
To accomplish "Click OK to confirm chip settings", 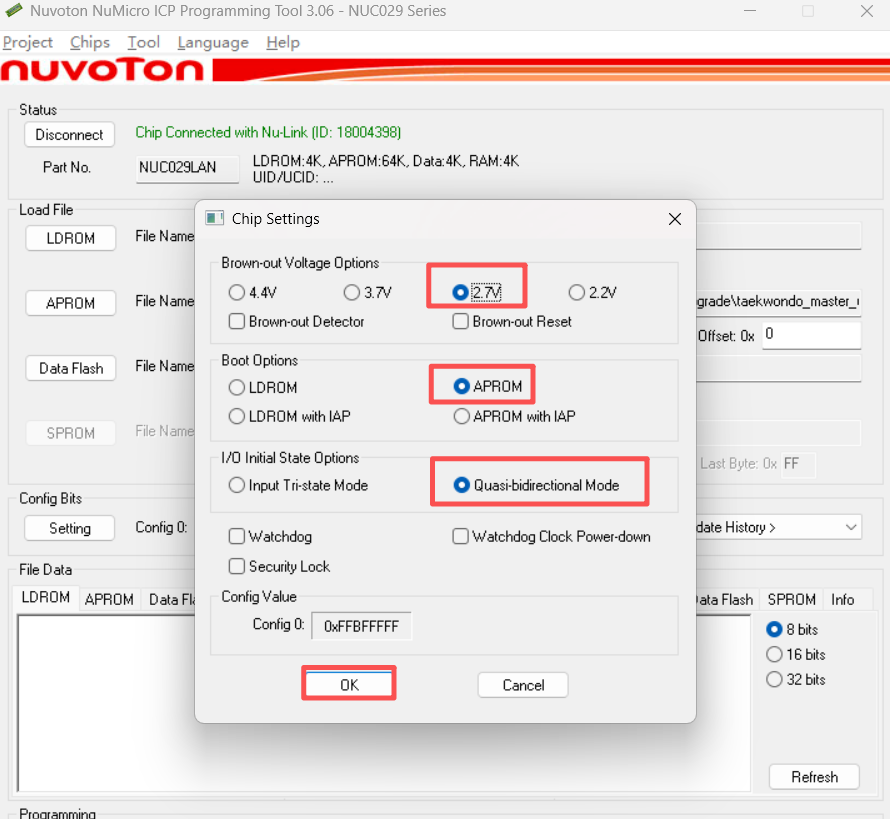I will coord(349,685).
